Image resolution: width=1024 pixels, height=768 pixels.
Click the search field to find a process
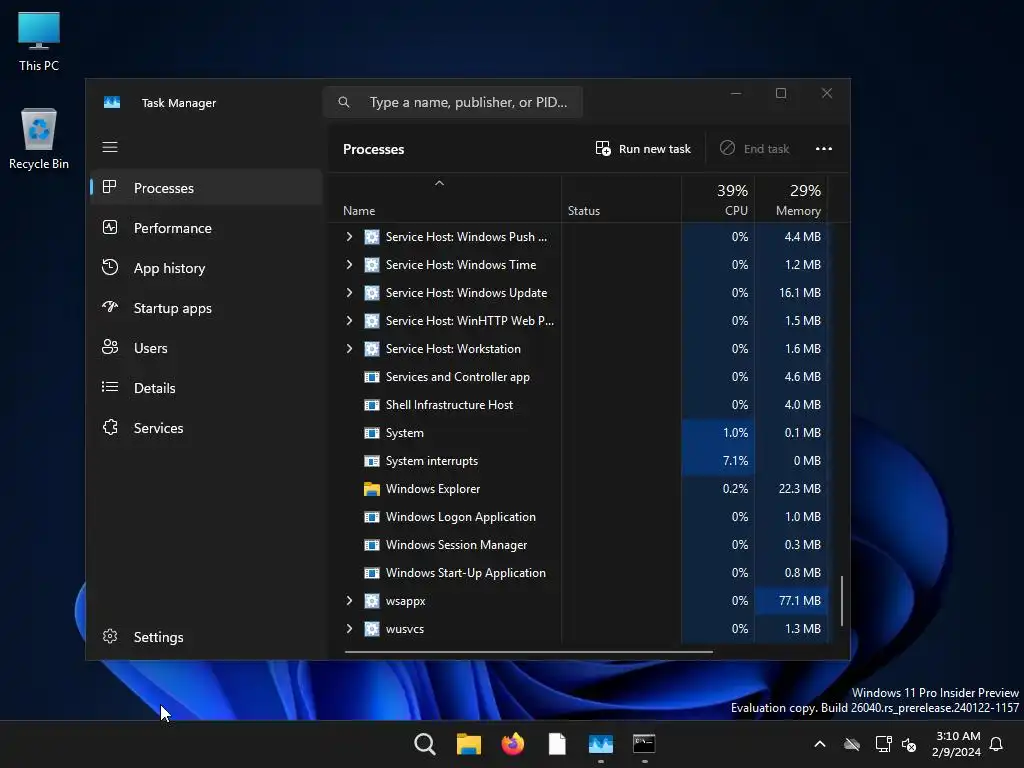pos(453,102)
